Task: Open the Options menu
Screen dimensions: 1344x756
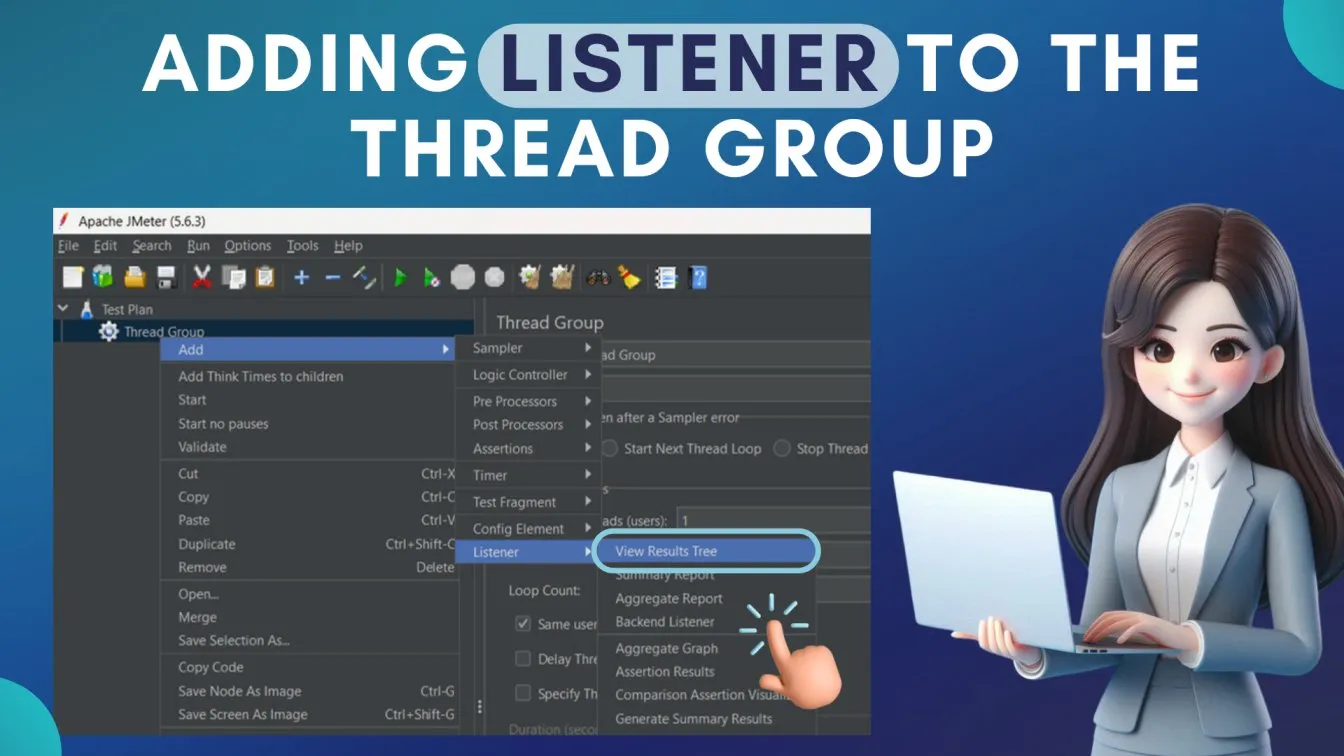Action: [x=248, y=246]
